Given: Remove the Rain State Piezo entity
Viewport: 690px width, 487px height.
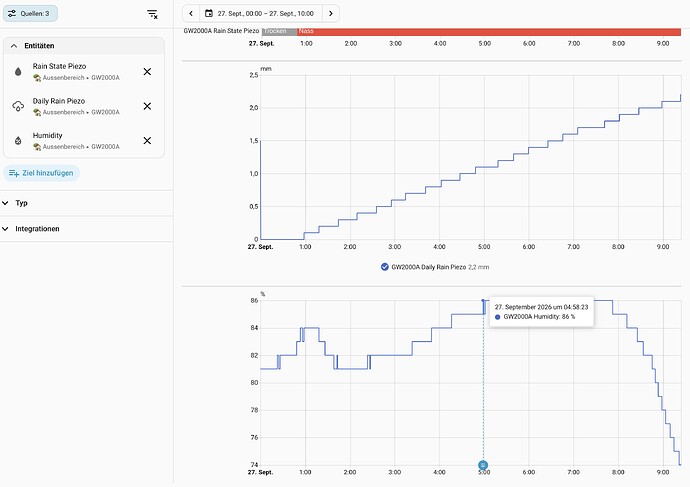Looking at the screenshot, I should coord(147,72).
